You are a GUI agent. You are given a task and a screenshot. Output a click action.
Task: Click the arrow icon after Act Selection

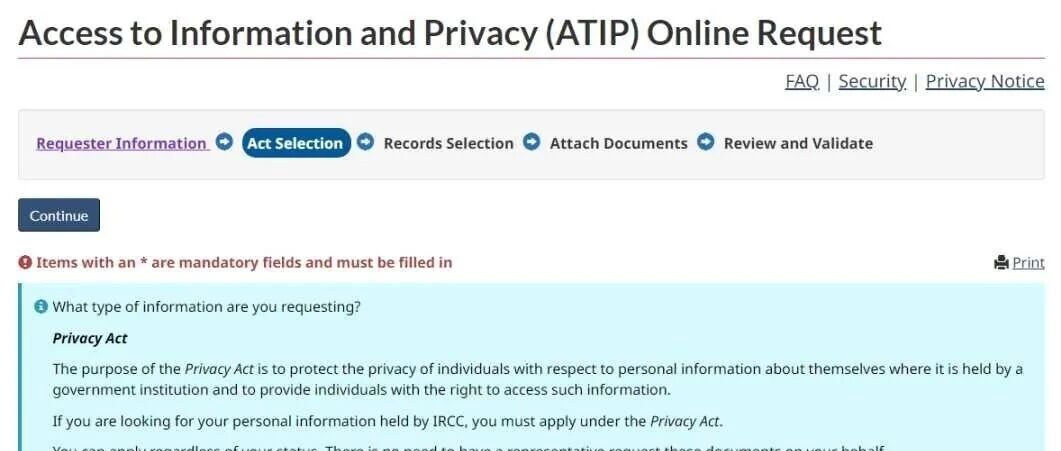pos(365,143)
